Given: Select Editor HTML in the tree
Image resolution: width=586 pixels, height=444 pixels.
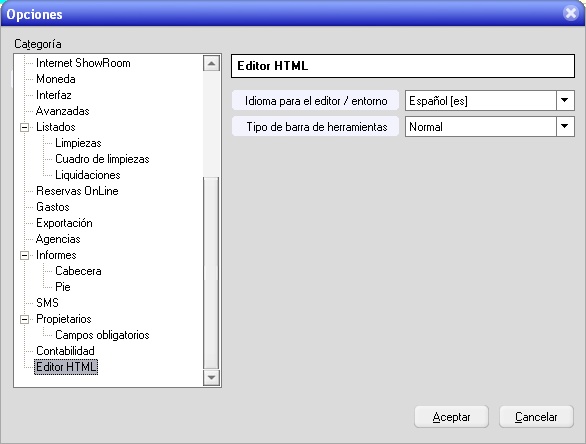Looking at the screenshot, I should (x=66, y=367).
